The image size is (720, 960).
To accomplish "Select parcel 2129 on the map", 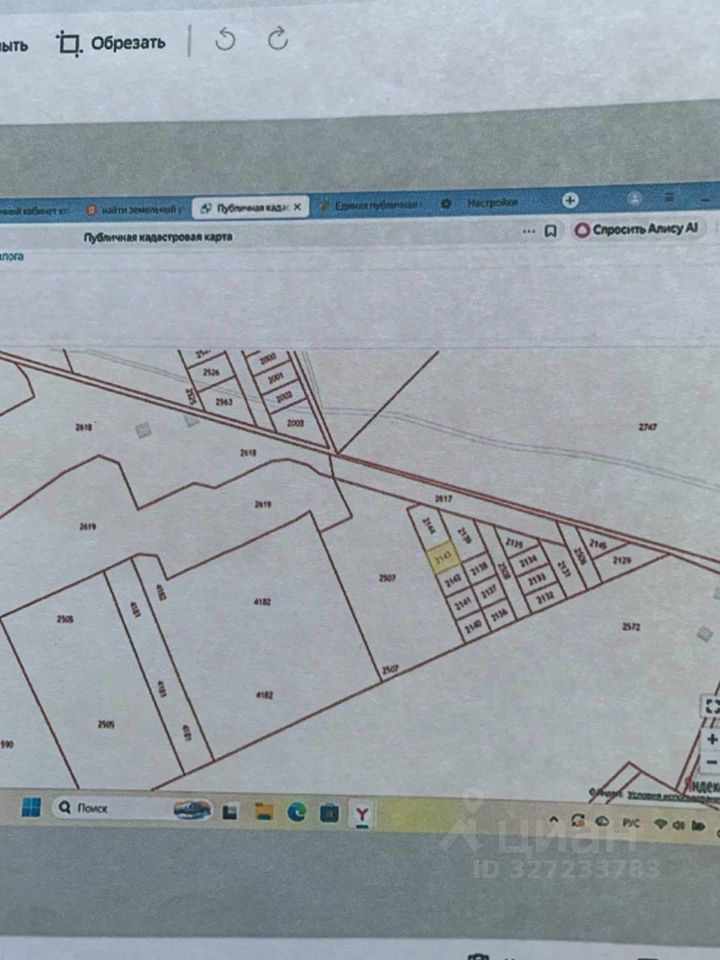I will pyautogui.click(x=621, y=560).
